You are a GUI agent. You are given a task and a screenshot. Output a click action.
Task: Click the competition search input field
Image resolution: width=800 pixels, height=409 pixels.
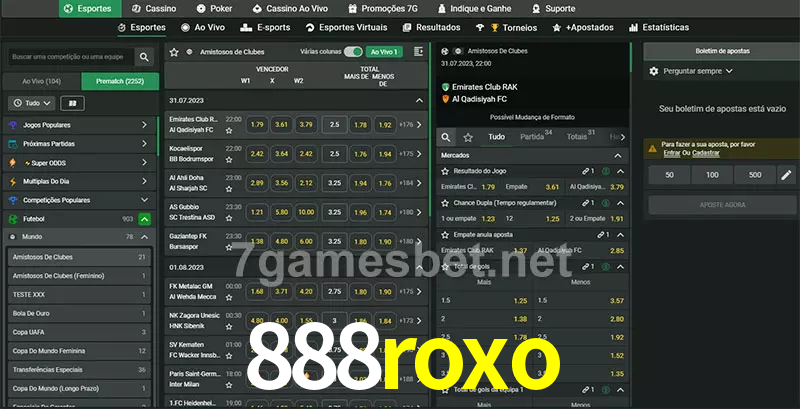[68, 58]
